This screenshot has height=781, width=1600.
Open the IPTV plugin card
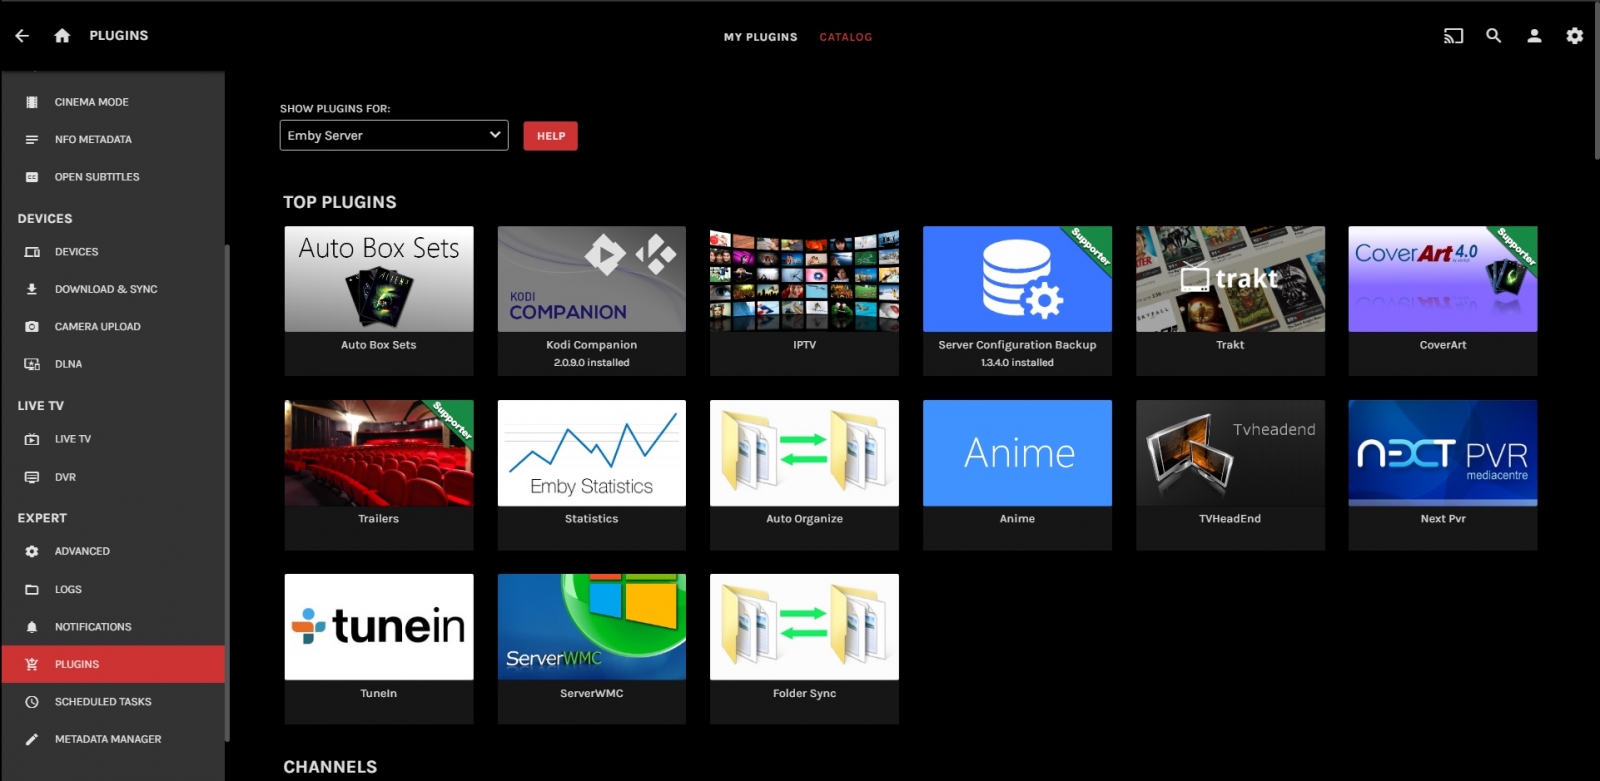tap(805, 301)
